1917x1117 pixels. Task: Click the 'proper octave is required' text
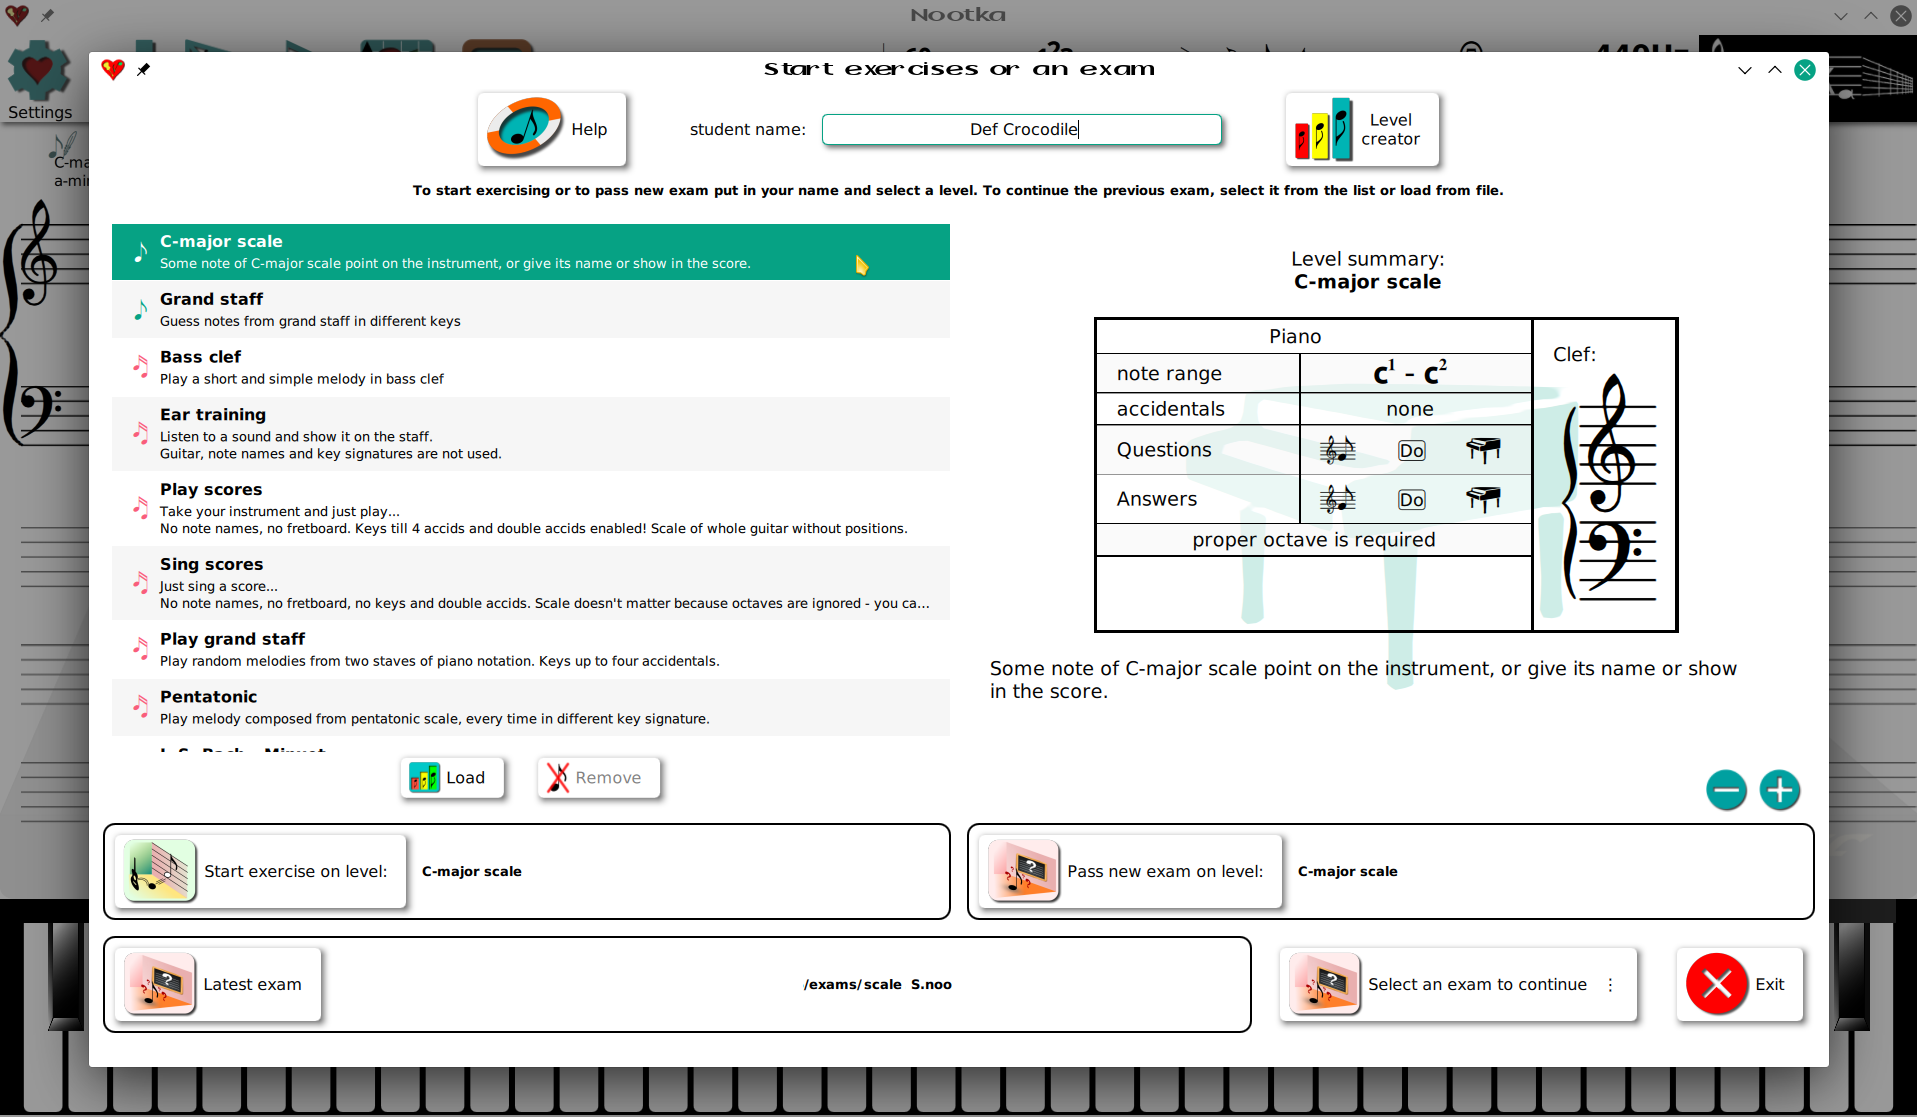point(1313,540)
